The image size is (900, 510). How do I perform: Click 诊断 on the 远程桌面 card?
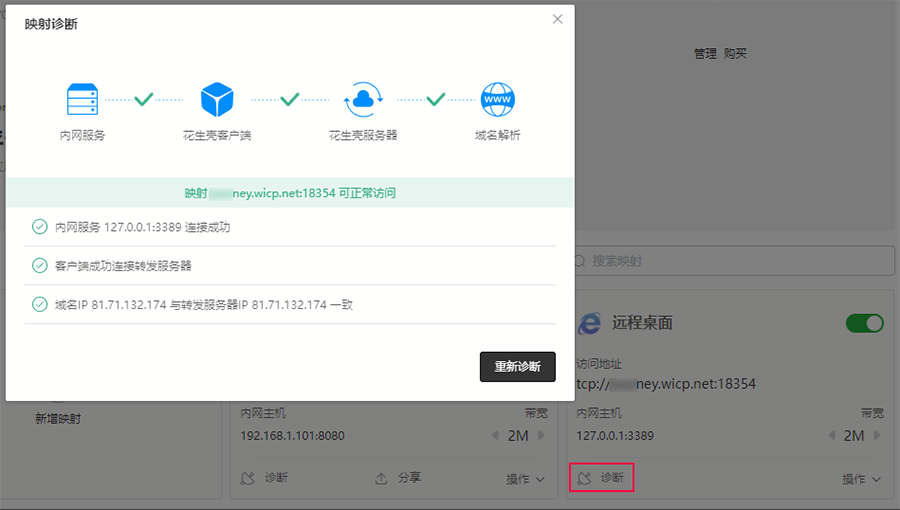click(602, 477)
